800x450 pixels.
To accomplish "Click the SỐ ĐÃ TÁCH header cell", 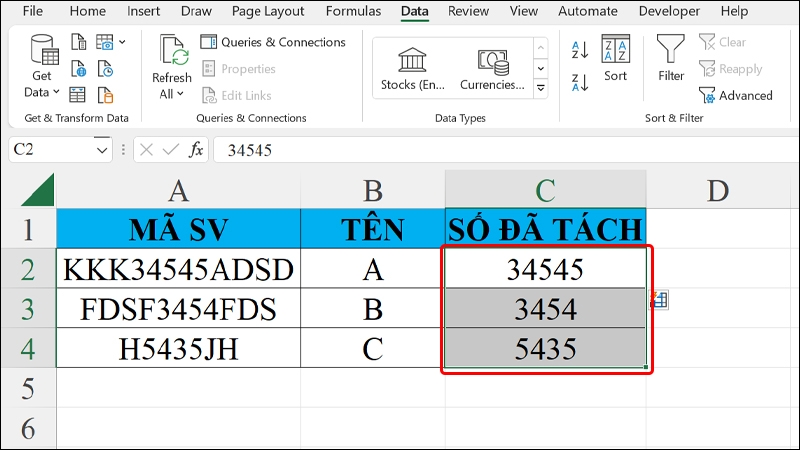I will [545, 229].
